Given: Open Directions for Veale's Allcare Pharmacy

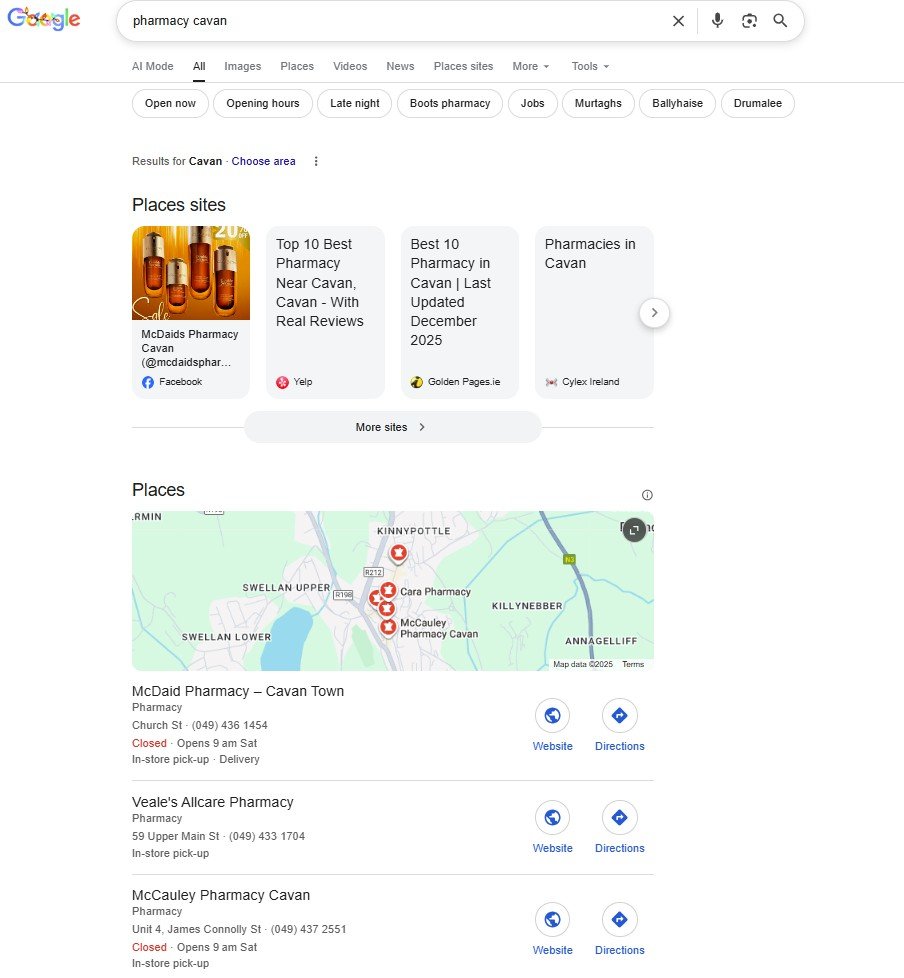Looking at the screenshot, I should [x=619, y=817].
